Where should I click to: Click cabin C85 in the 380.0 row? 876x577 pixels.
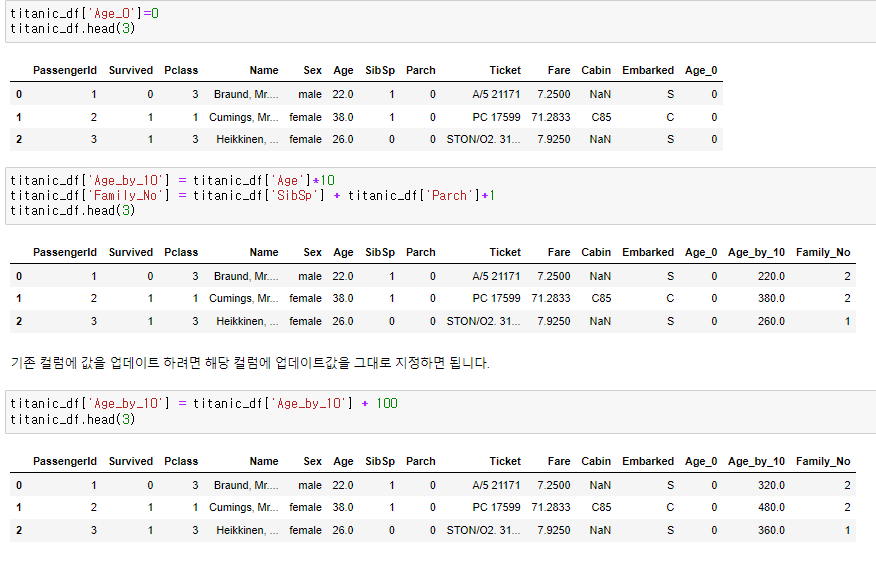pyautogui.click(x=601, y=298)
